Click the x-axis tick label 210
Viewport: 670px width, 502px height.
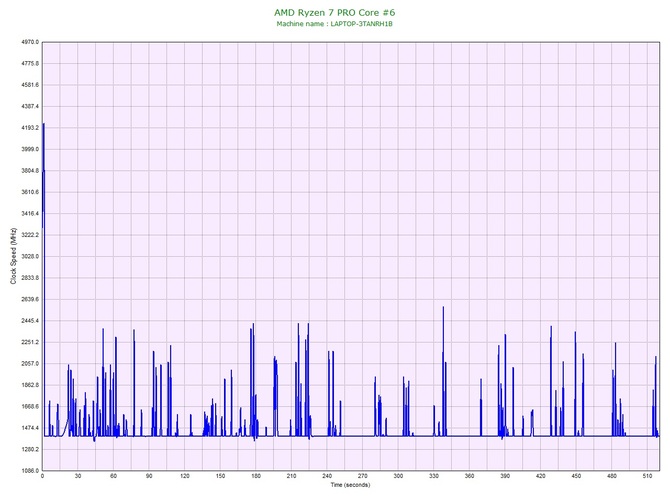coord(291,476)
